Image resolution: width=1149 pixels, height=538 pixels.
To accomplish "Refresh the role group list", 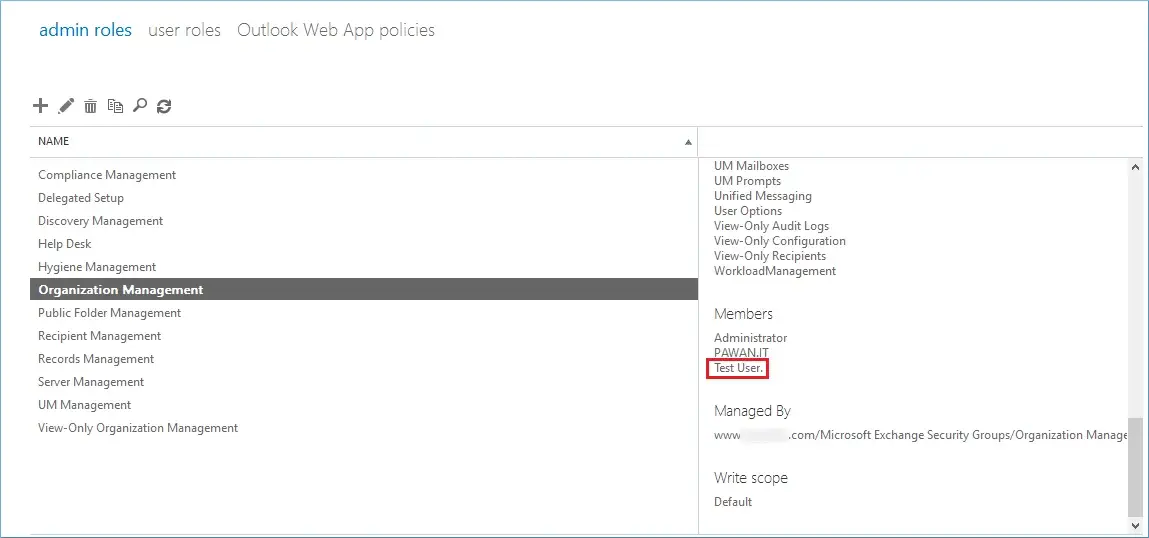I will tap(164, 106).
